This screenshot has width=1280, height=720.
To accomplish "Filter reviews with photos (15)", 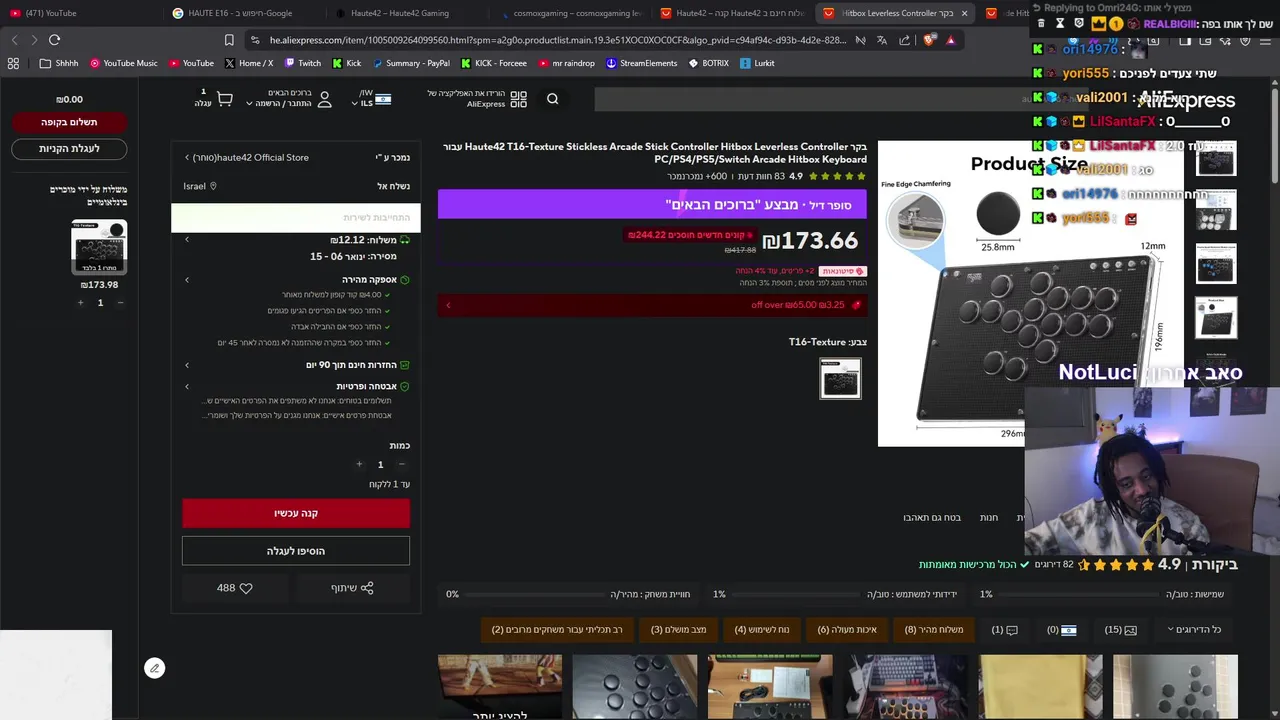I will pyautogui.click(x=1120, y=629).
